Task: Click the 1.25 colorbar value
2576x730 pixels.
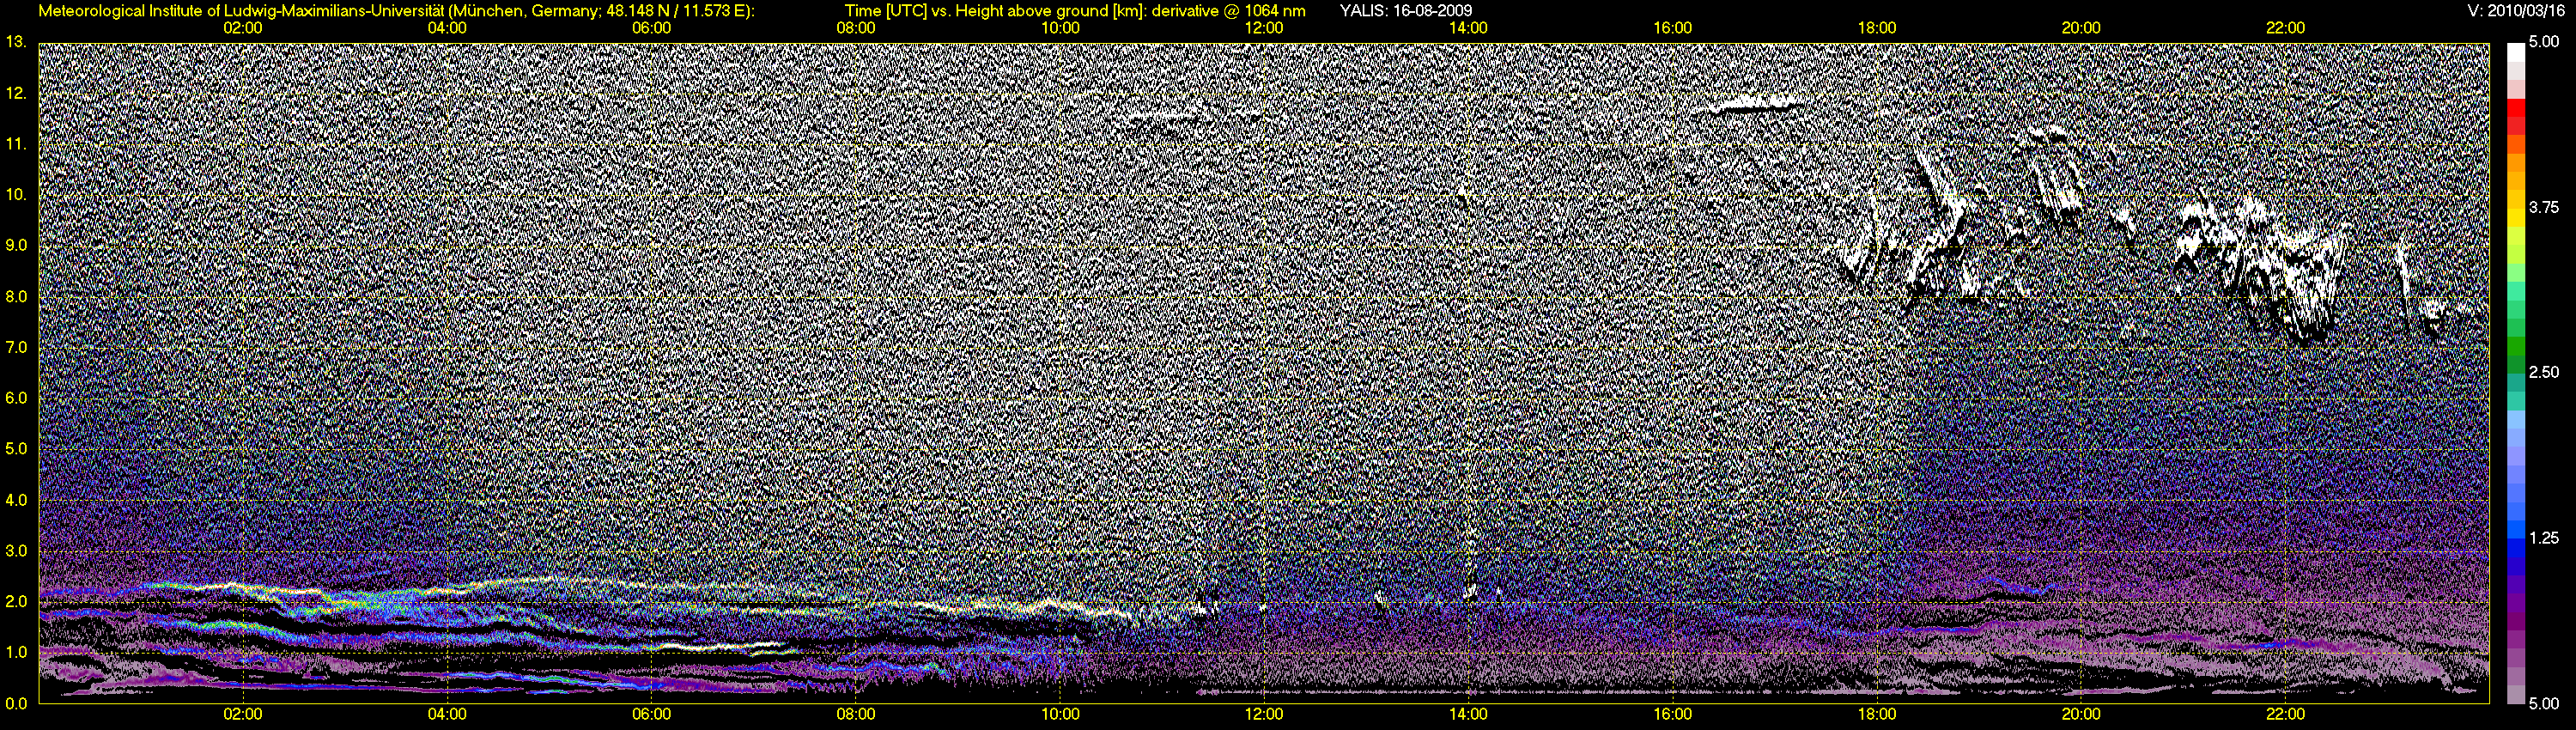Action: [x=2544, y=538]
